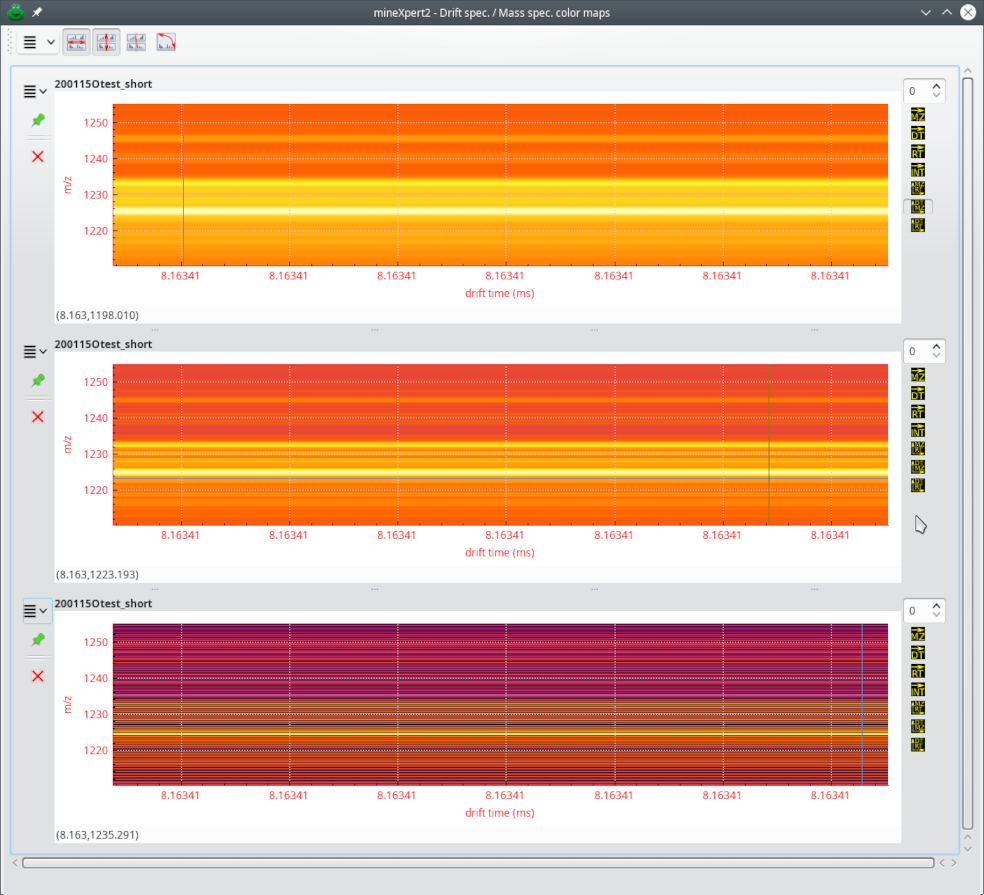Click the vertical scrollbar on the right
The width and height of the screenshot is (984, 895).
click(968, 450)
